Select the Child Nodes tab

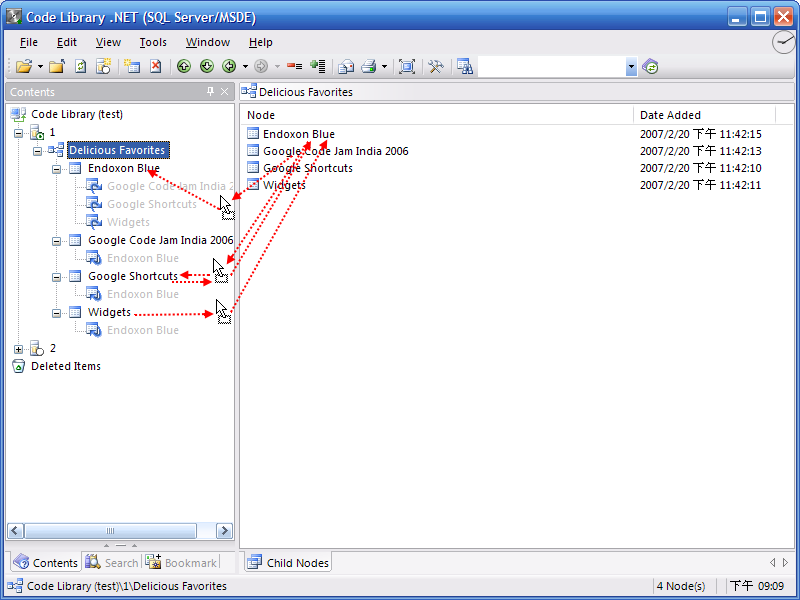pos(288,562)
